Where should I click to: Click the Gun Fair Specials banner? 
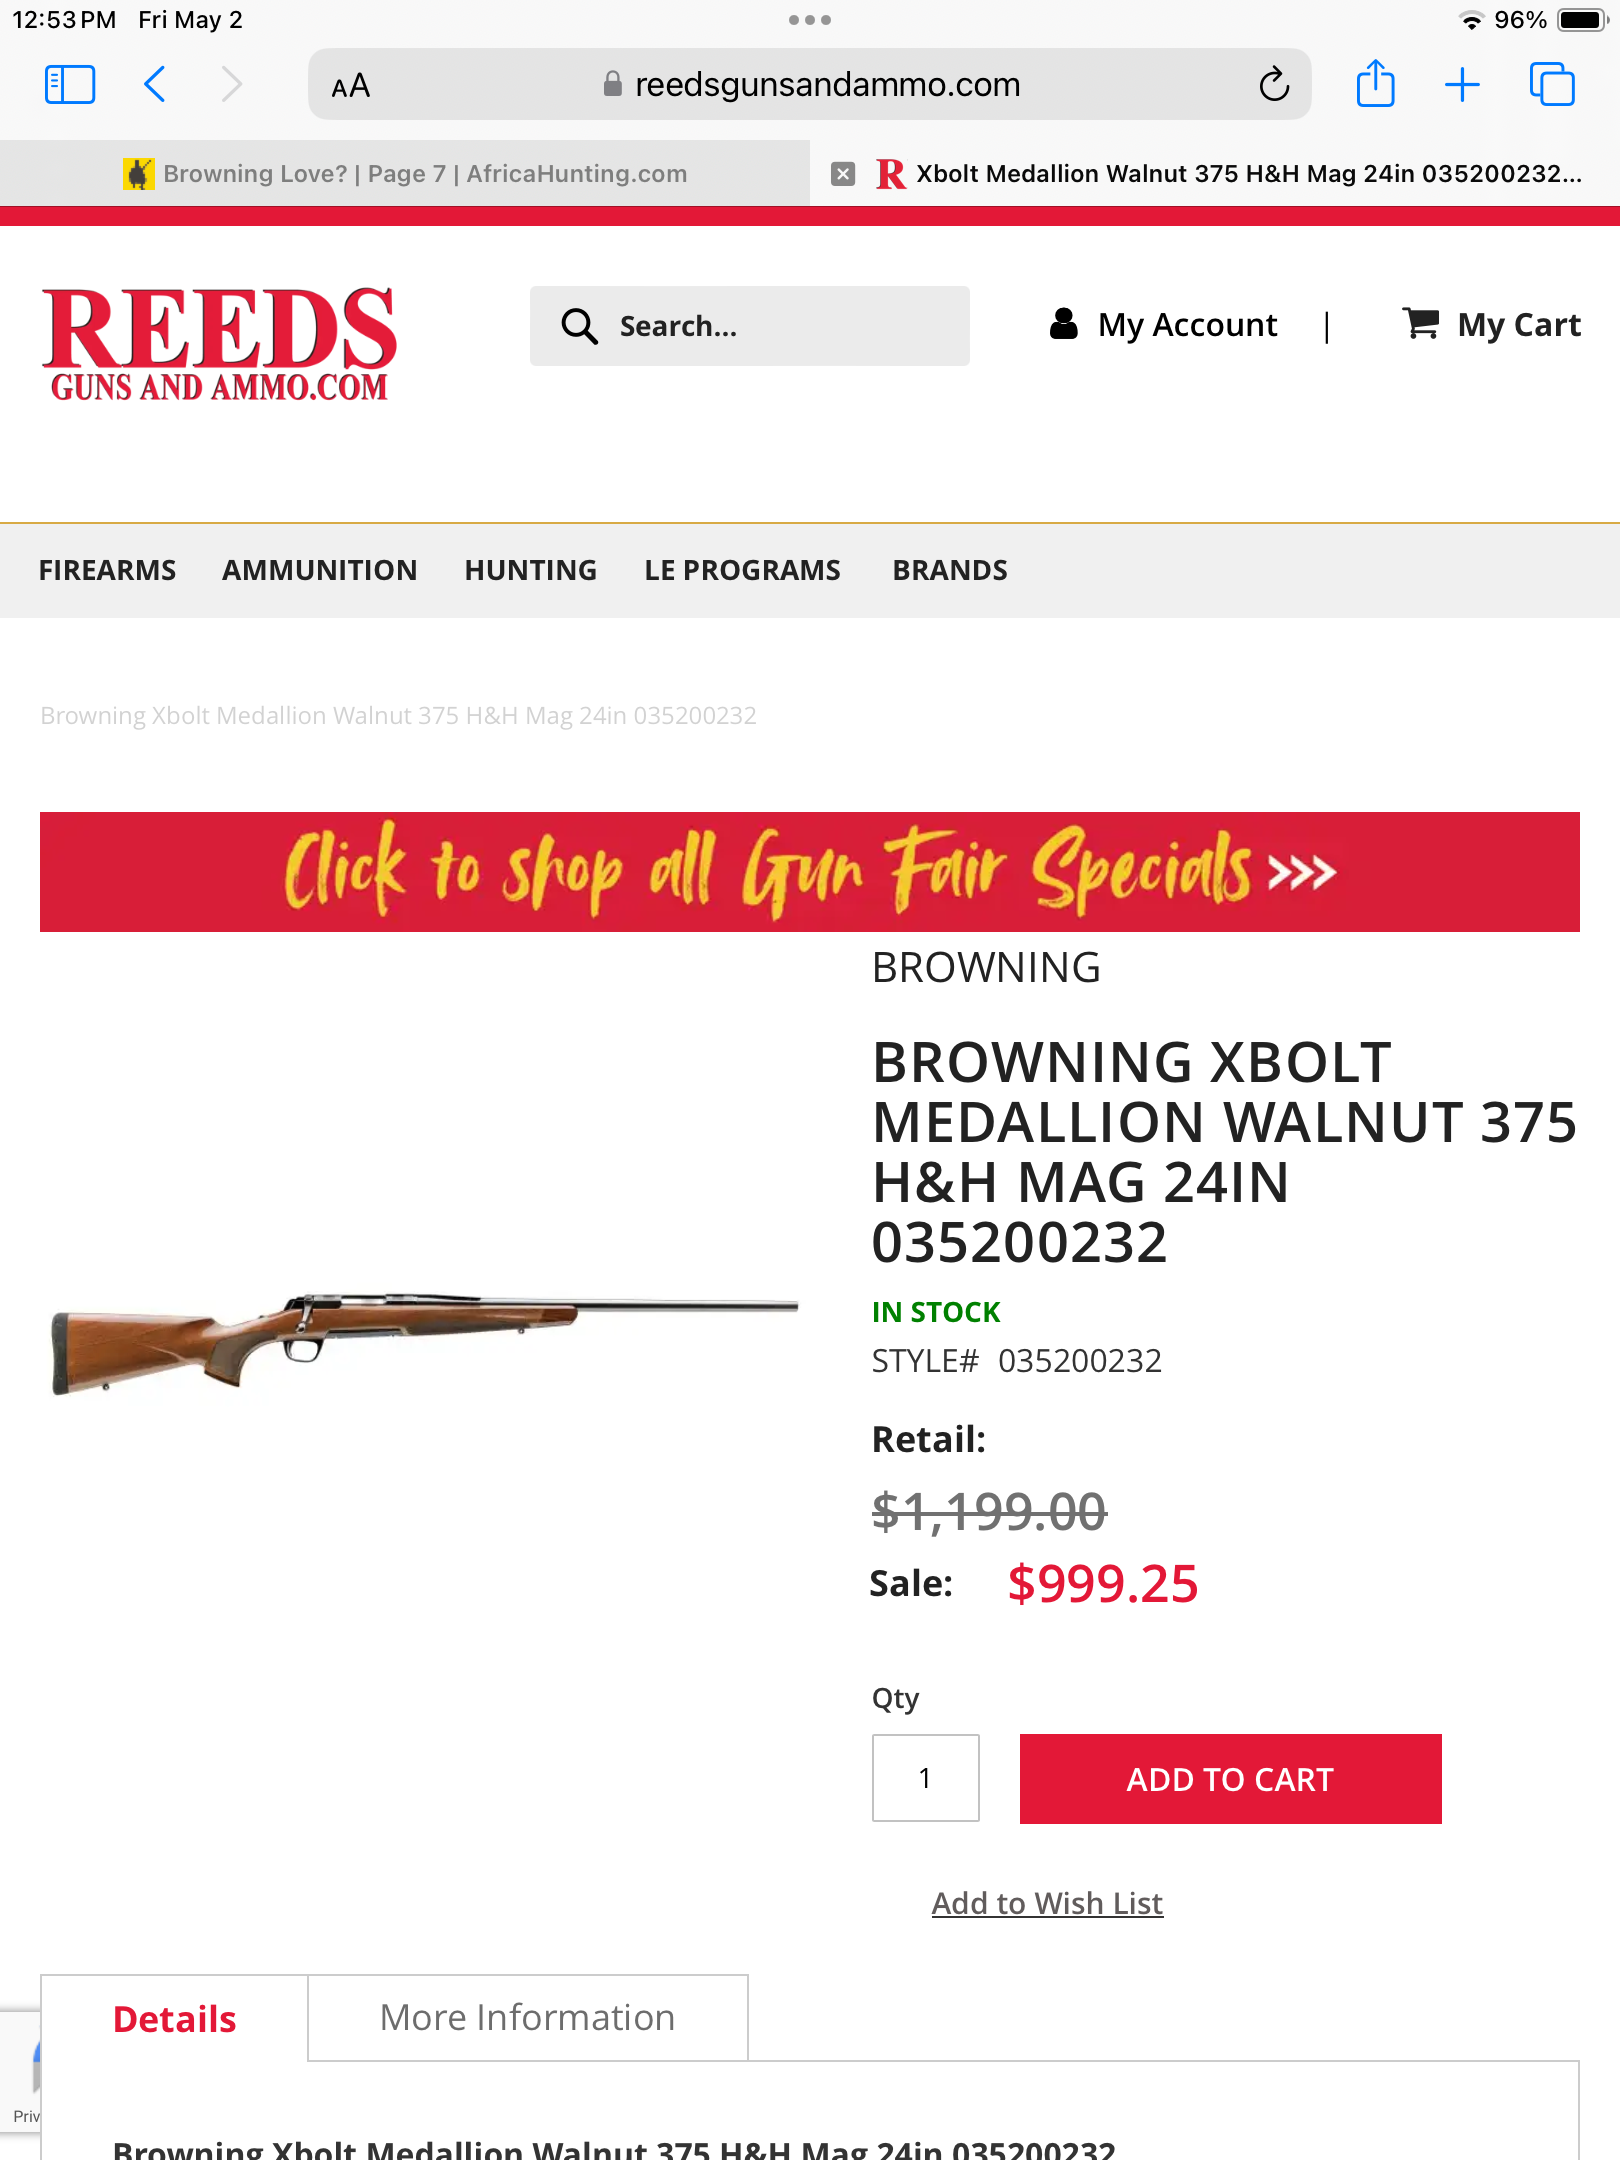(x=810, y=872)
